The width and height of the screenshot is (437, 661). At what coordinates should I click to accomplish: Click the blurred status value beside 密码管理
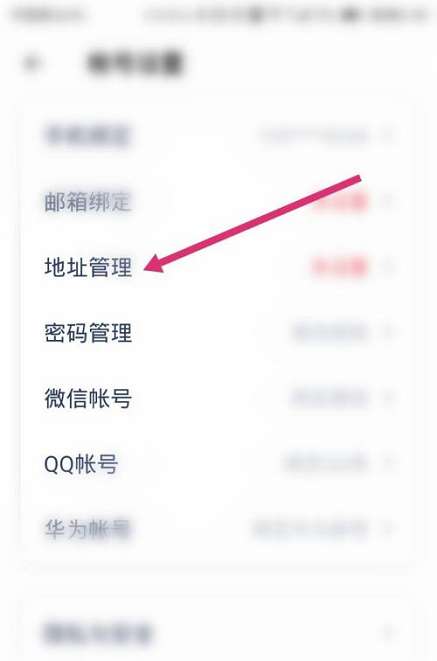coord(329,333)
